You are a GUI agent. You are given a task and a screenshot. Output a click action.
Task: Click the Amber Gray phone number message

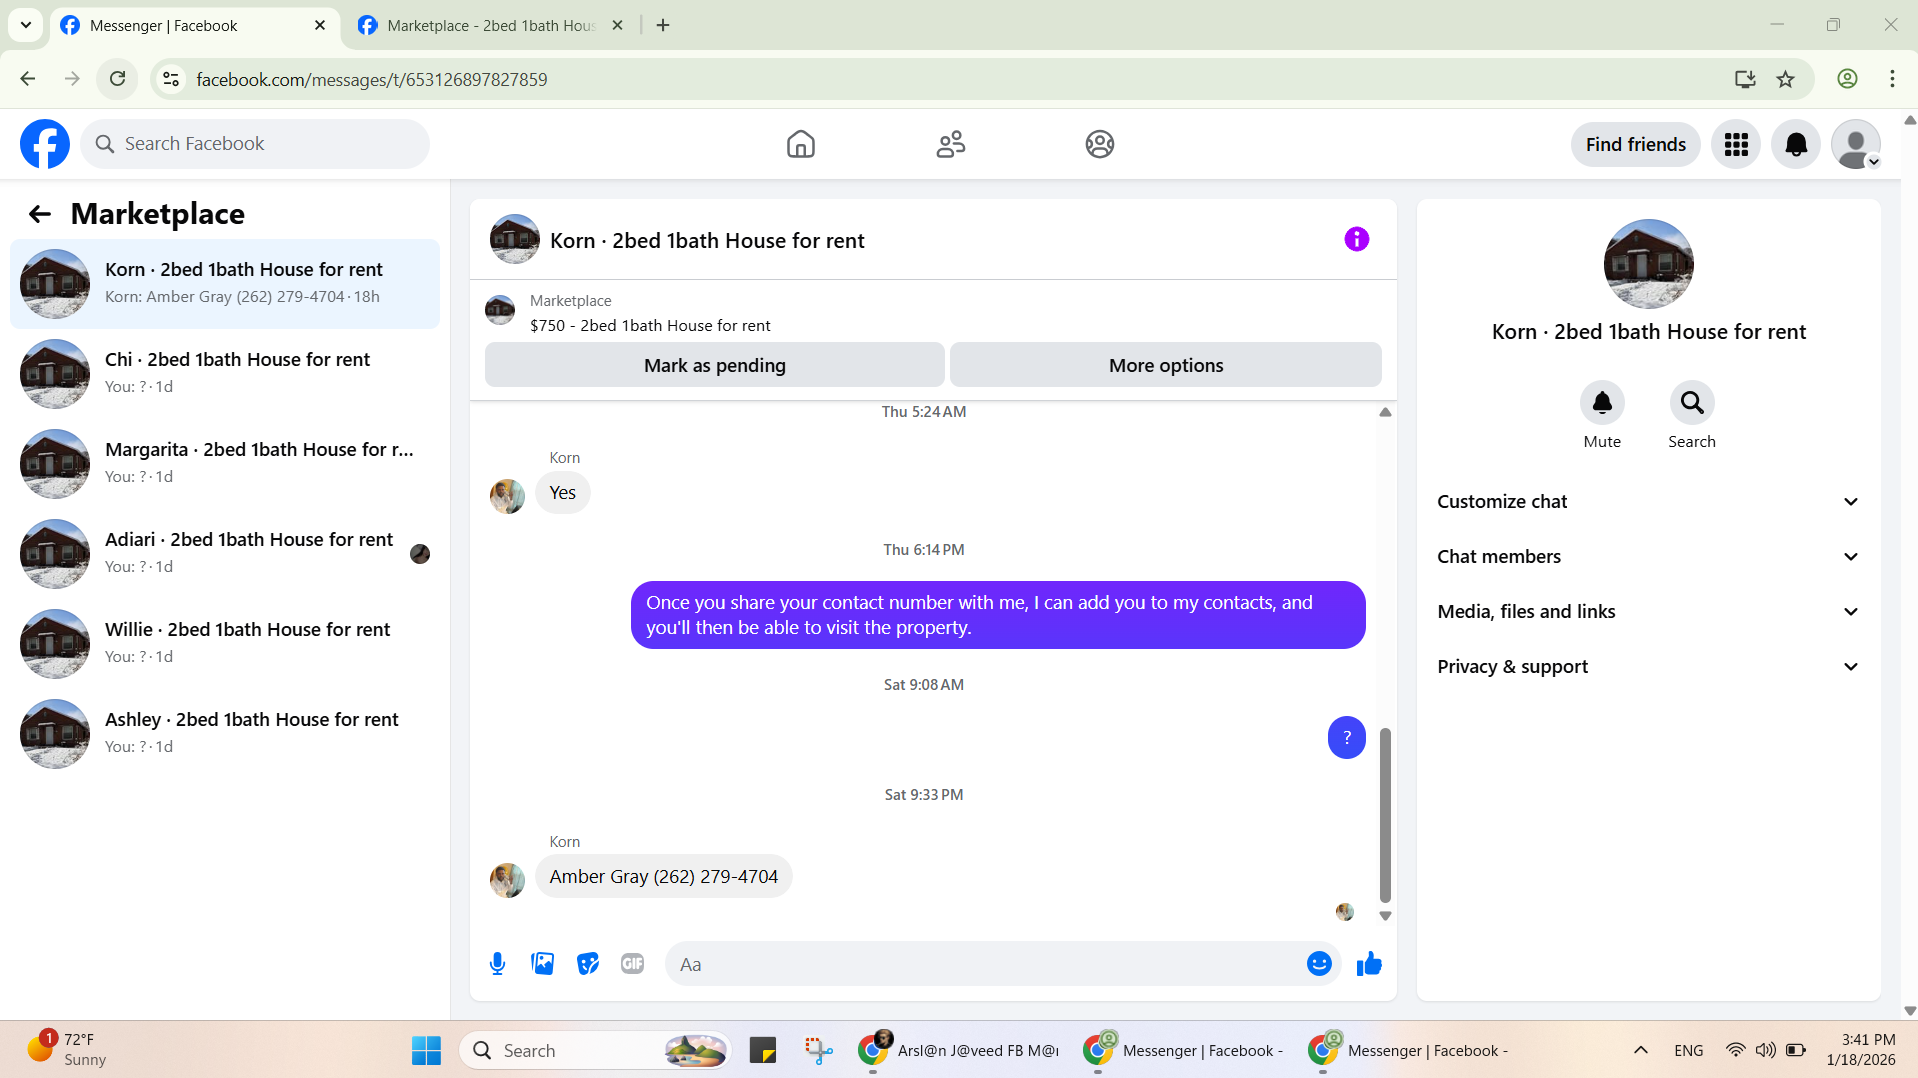663,877
